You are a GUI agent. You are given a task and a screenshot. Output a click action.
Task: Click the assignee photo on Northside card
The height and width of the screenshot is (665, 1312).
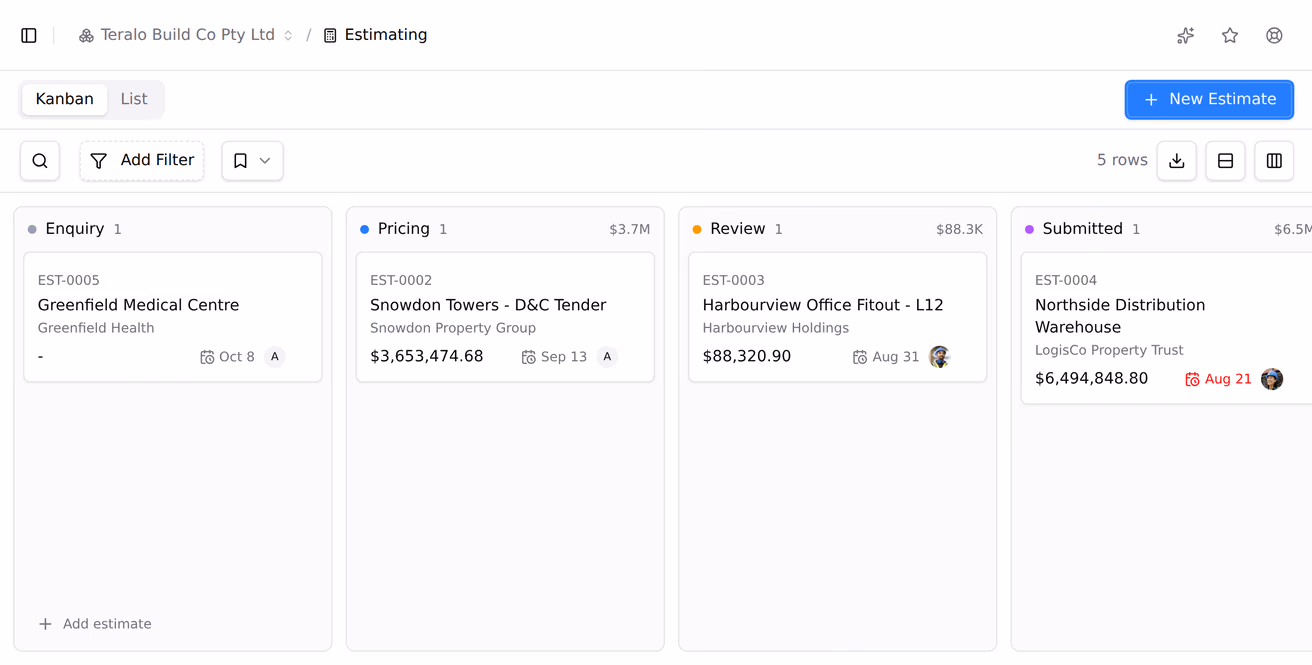click(1272, 379)
